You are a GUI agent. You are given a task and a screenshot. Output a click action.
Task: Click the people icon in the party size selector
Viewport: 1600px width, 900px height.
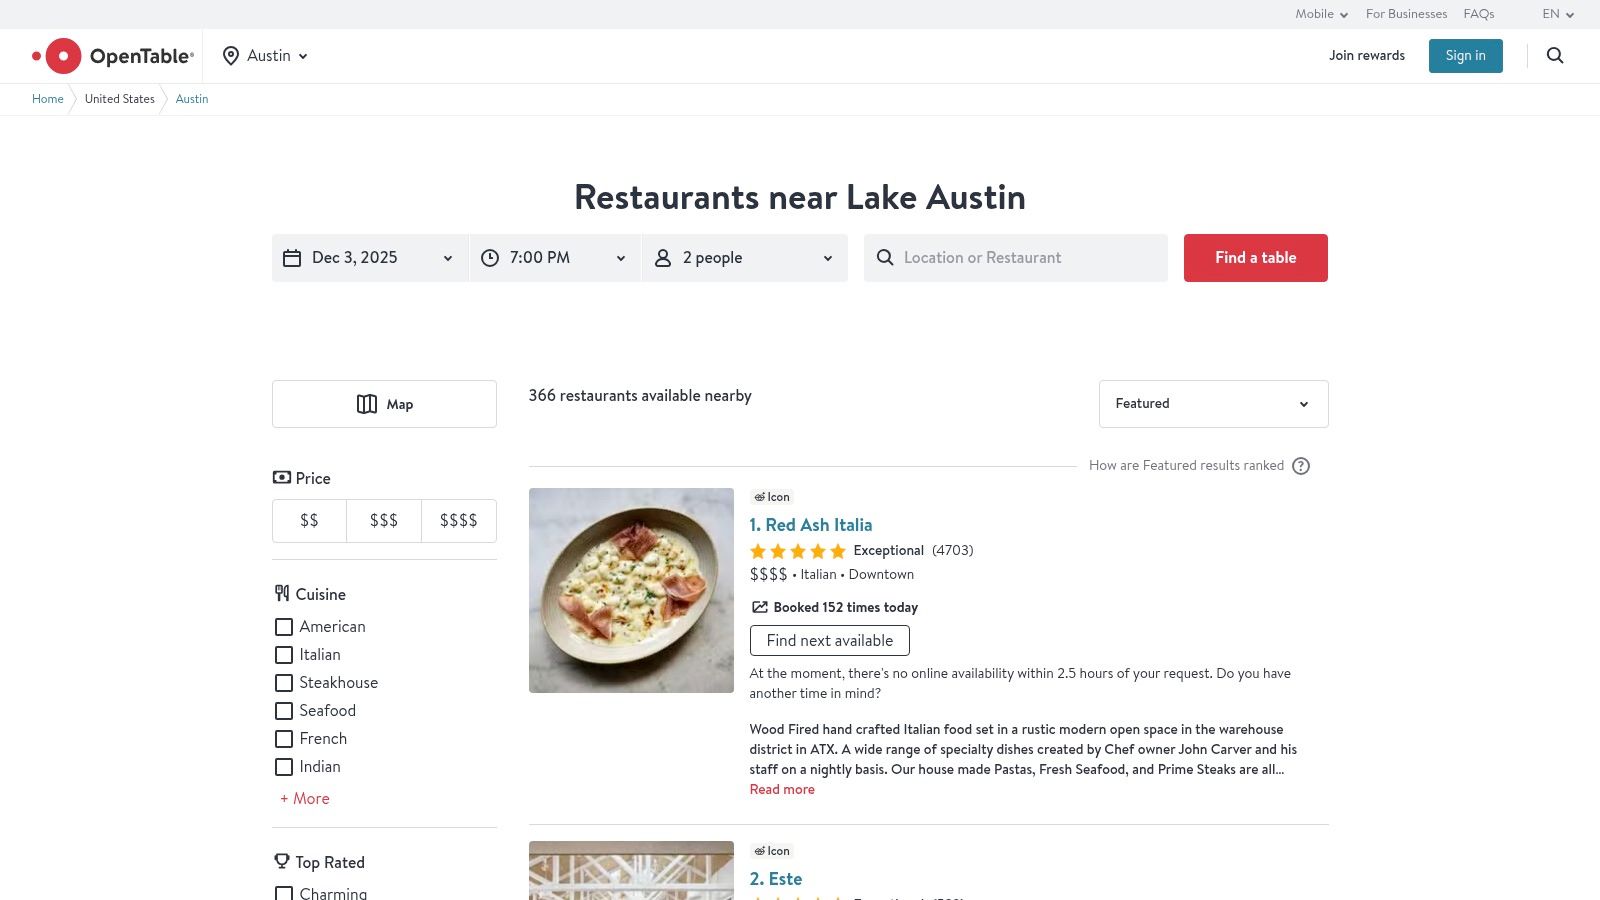pyautogui.click(x=662, y=257)
